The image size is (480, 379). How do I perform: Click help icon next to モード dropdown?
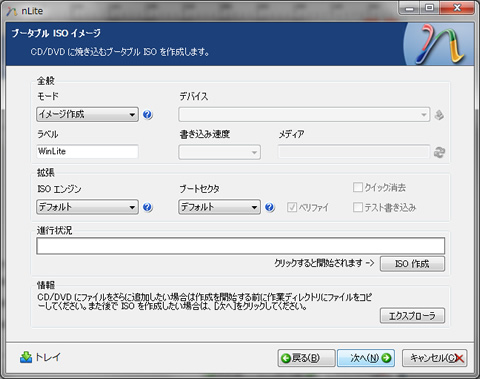point(148,115)
